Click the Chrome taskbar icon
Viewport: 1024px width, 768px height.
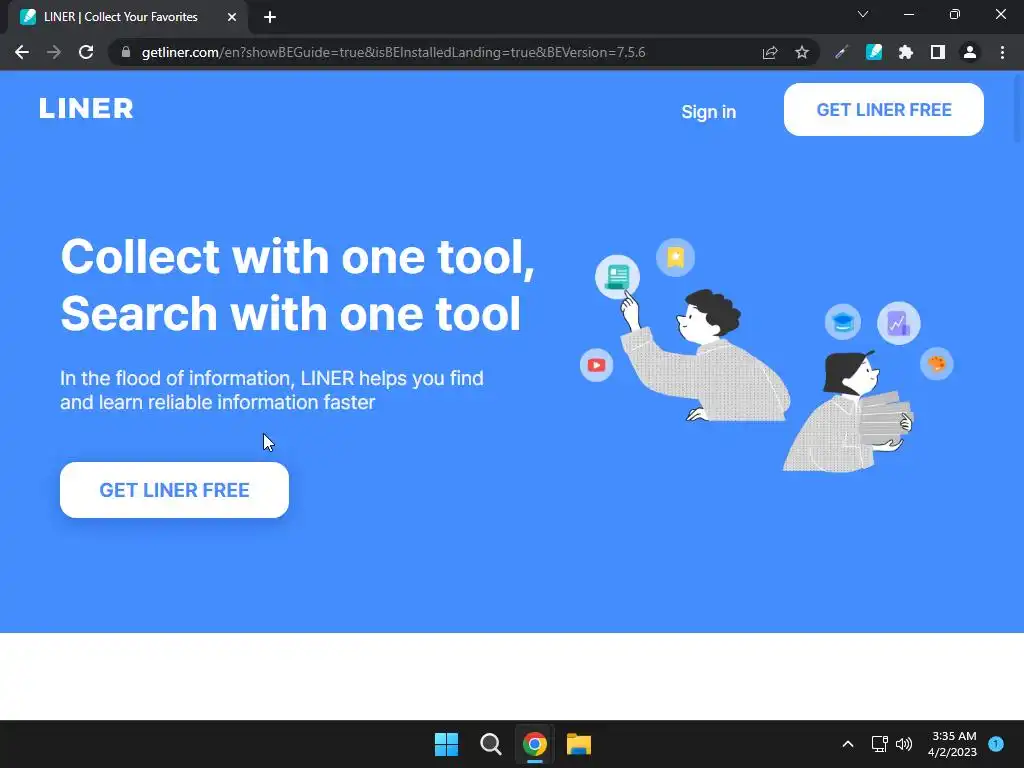[535, 744]
